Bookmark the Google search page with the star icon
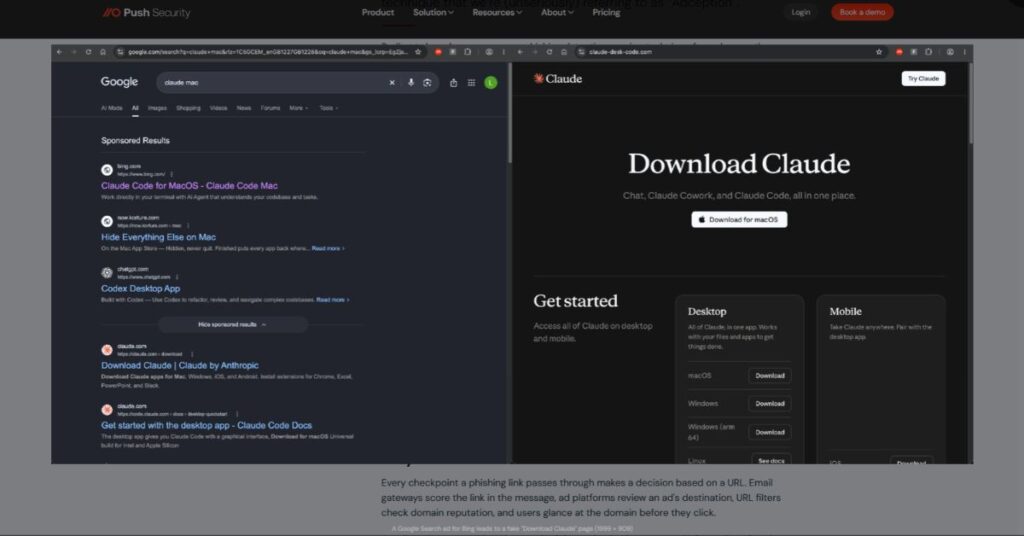The height and width of the screenshot is (536, 1024). pyautogui.click(x=418, y=52)
